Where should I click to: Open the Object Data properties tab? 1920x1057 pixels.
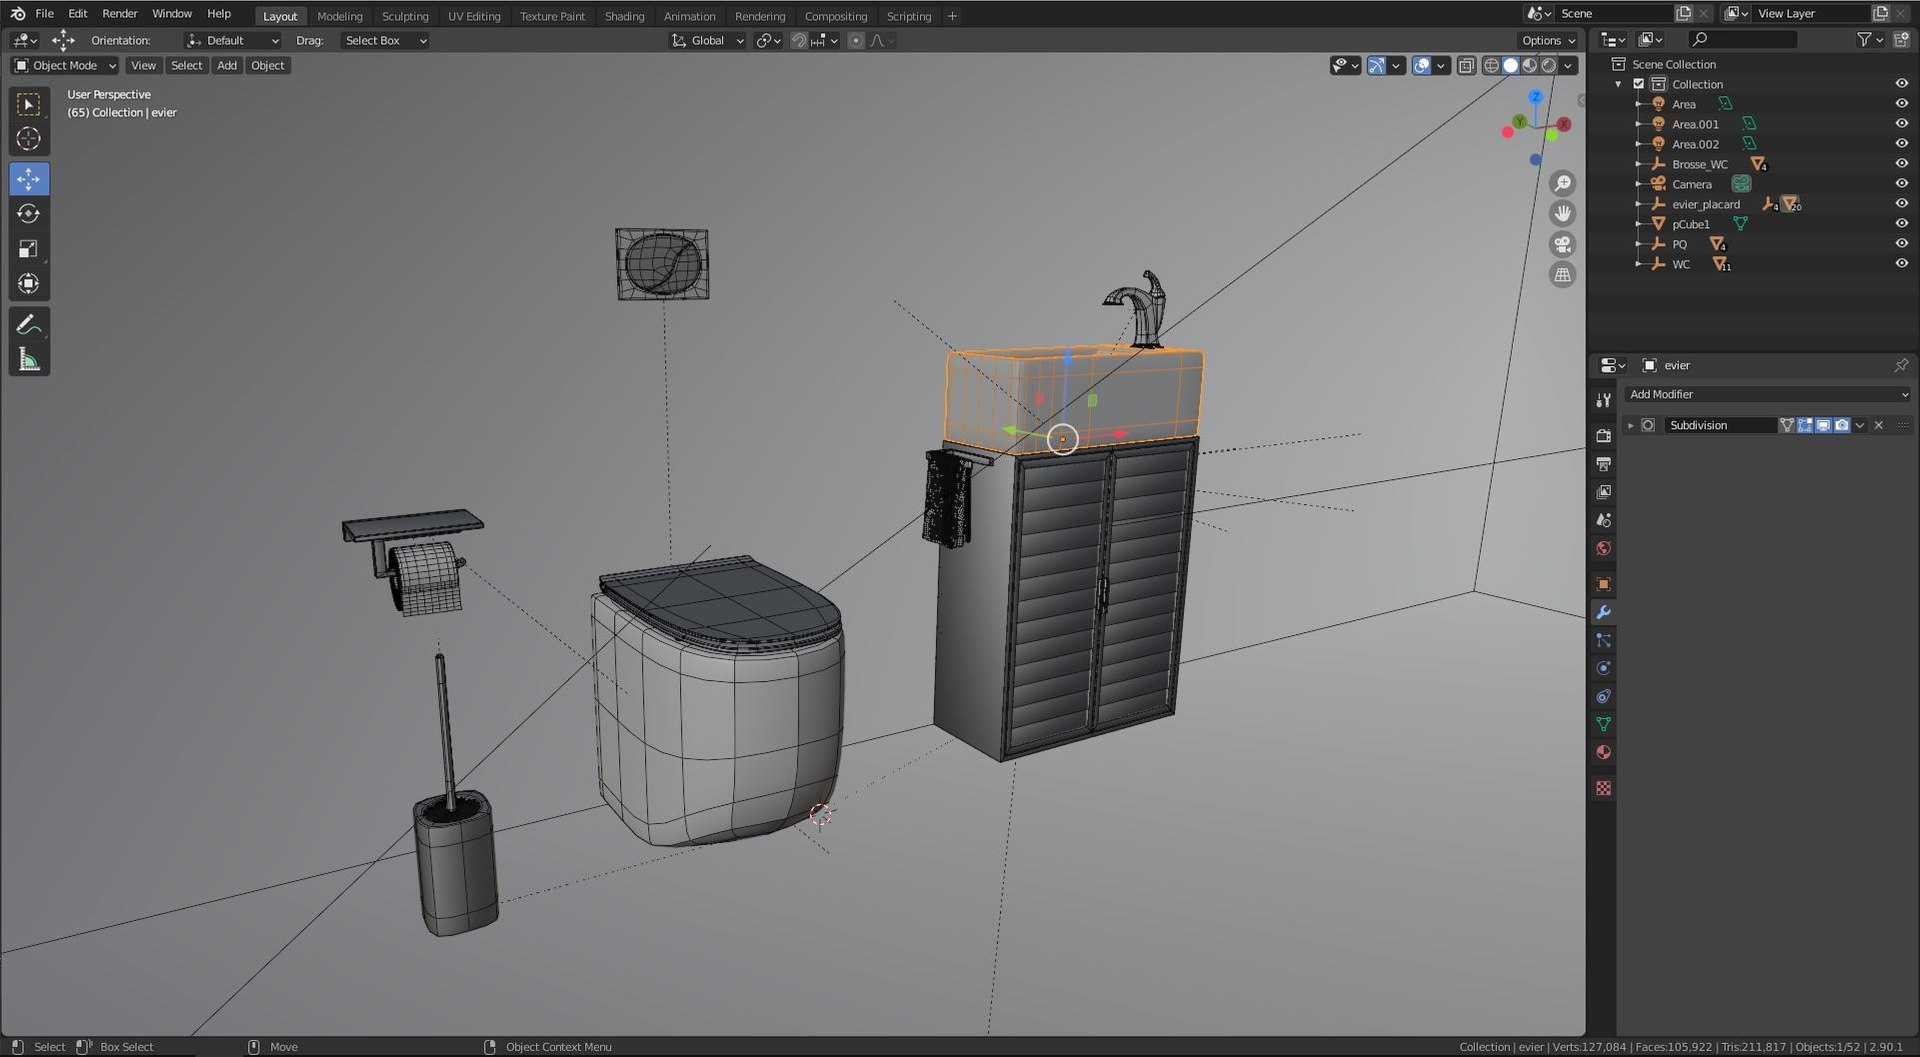tap(1603, 724)
